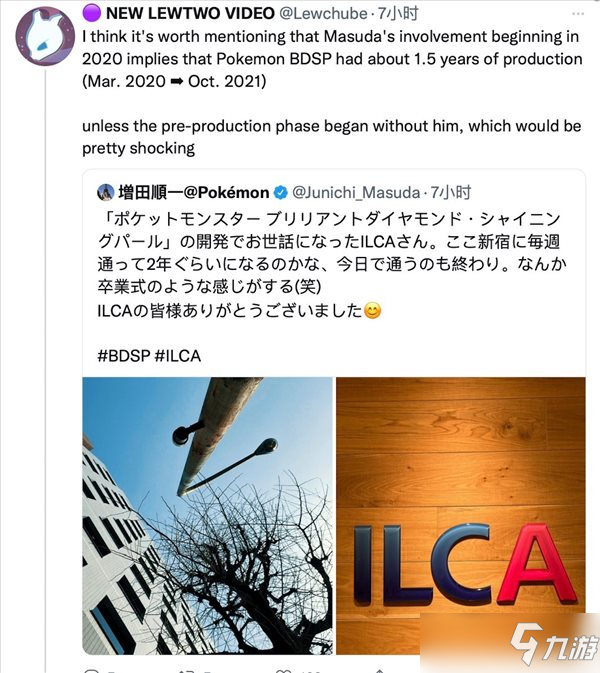
Task: Open Junichi Masuda's small avatar
Action: (x=106, y=192)
